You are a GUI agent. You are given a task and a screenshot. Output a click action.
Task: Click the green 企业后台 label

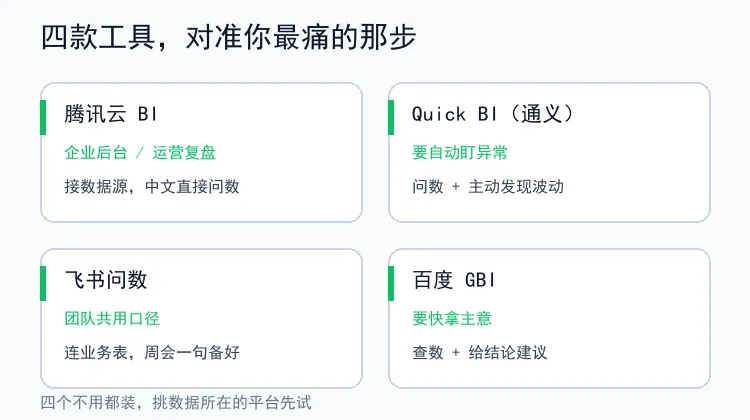(x=96, y=153)
